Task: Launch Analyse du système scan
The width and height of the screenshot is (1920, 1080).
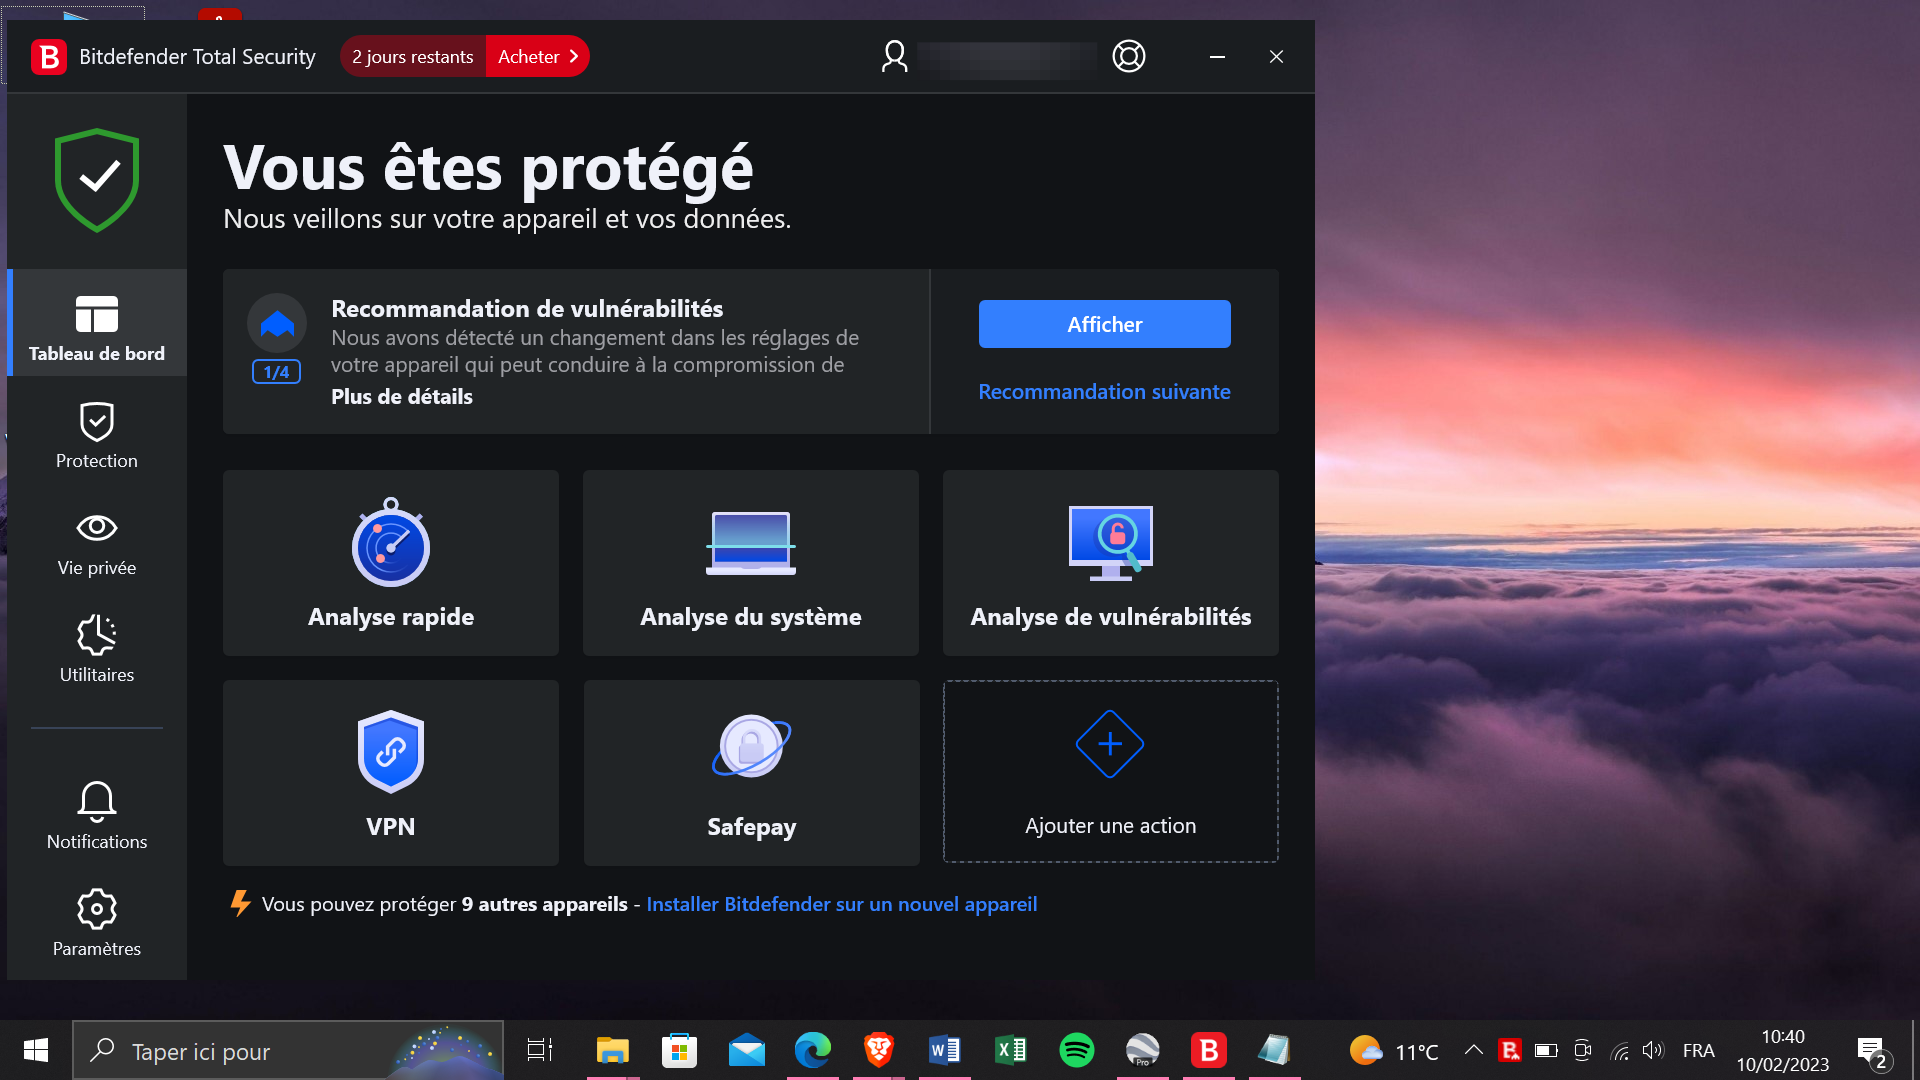Action: (750, 563)
